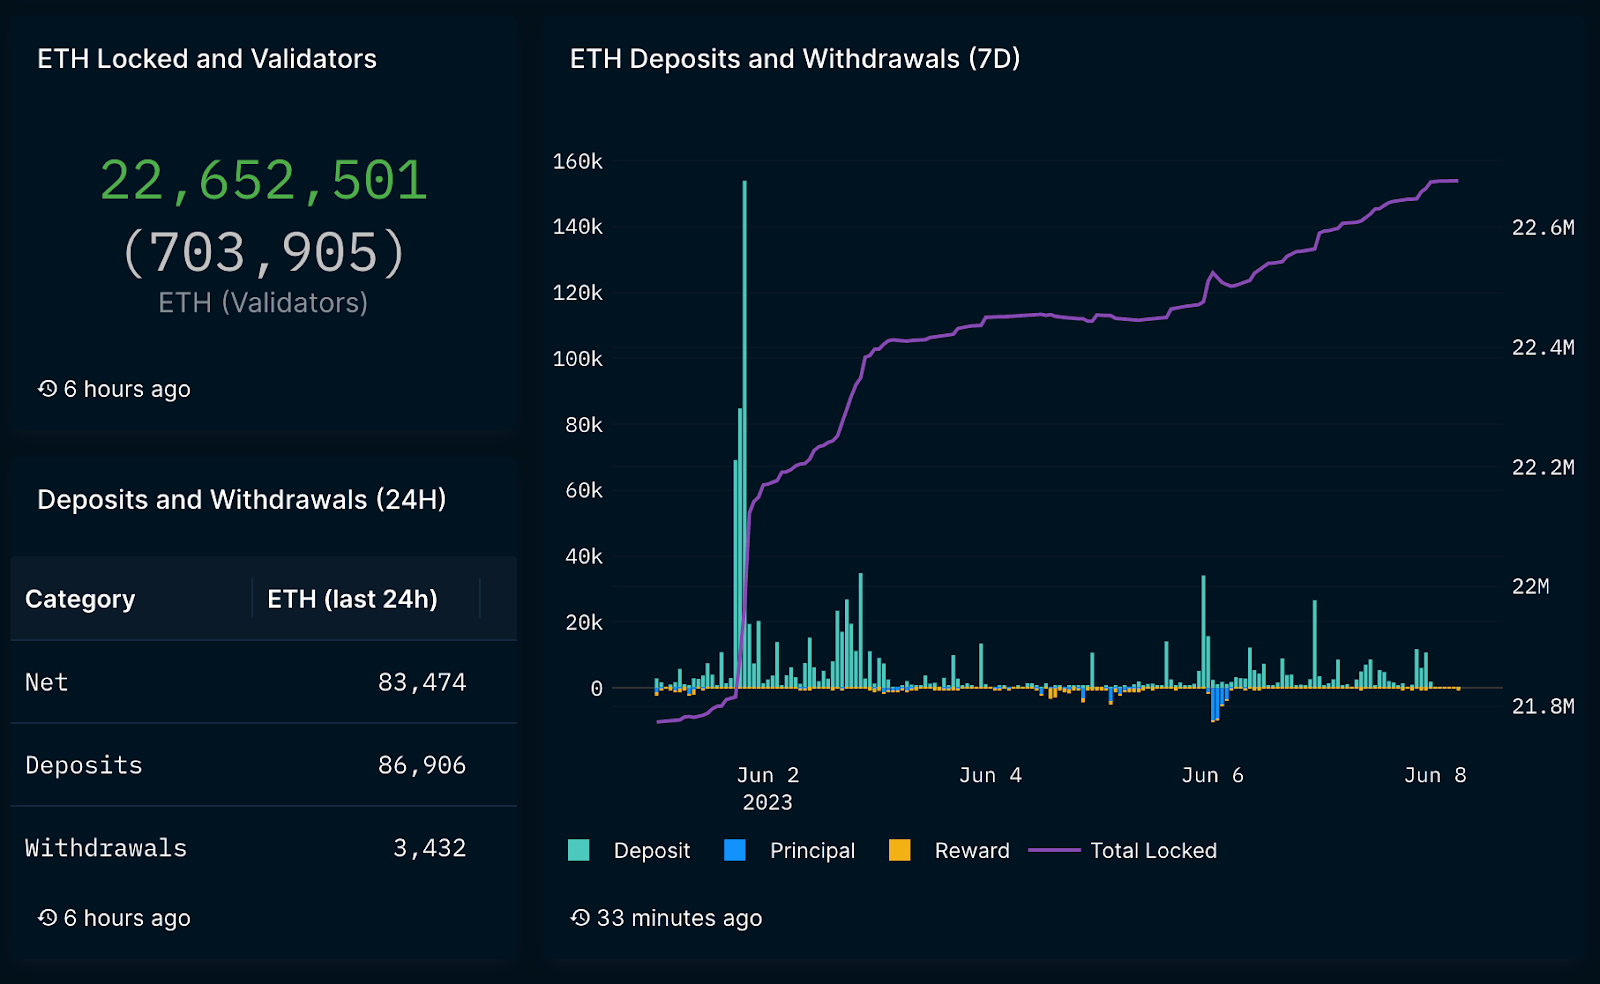Click the Withdrawals value 3,432
1600x984 pixels.
click(429, 848)
